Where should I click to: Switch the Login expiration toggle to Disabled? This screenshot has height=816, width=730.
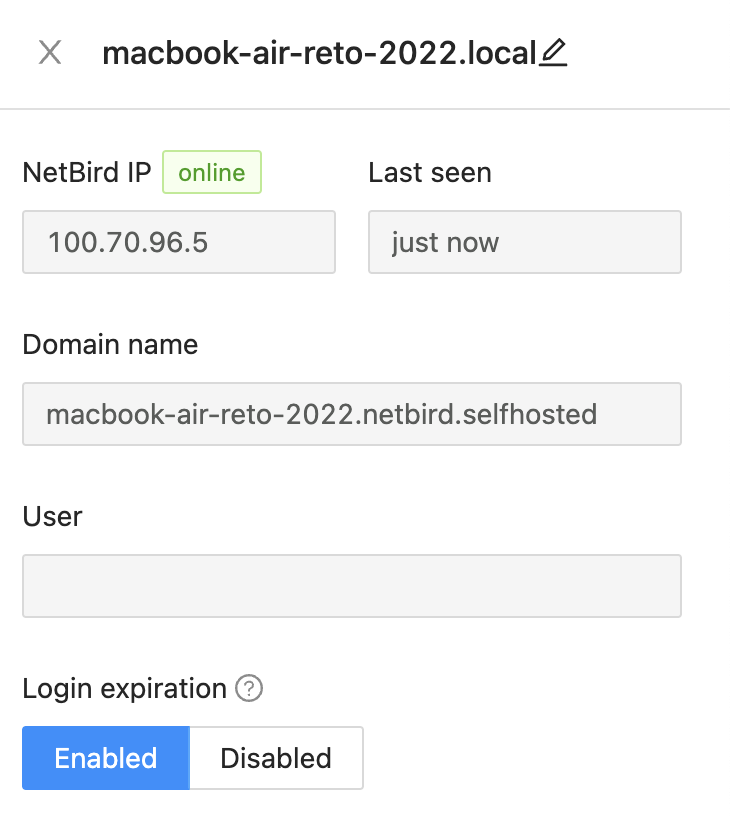click(x=276, y=758)
